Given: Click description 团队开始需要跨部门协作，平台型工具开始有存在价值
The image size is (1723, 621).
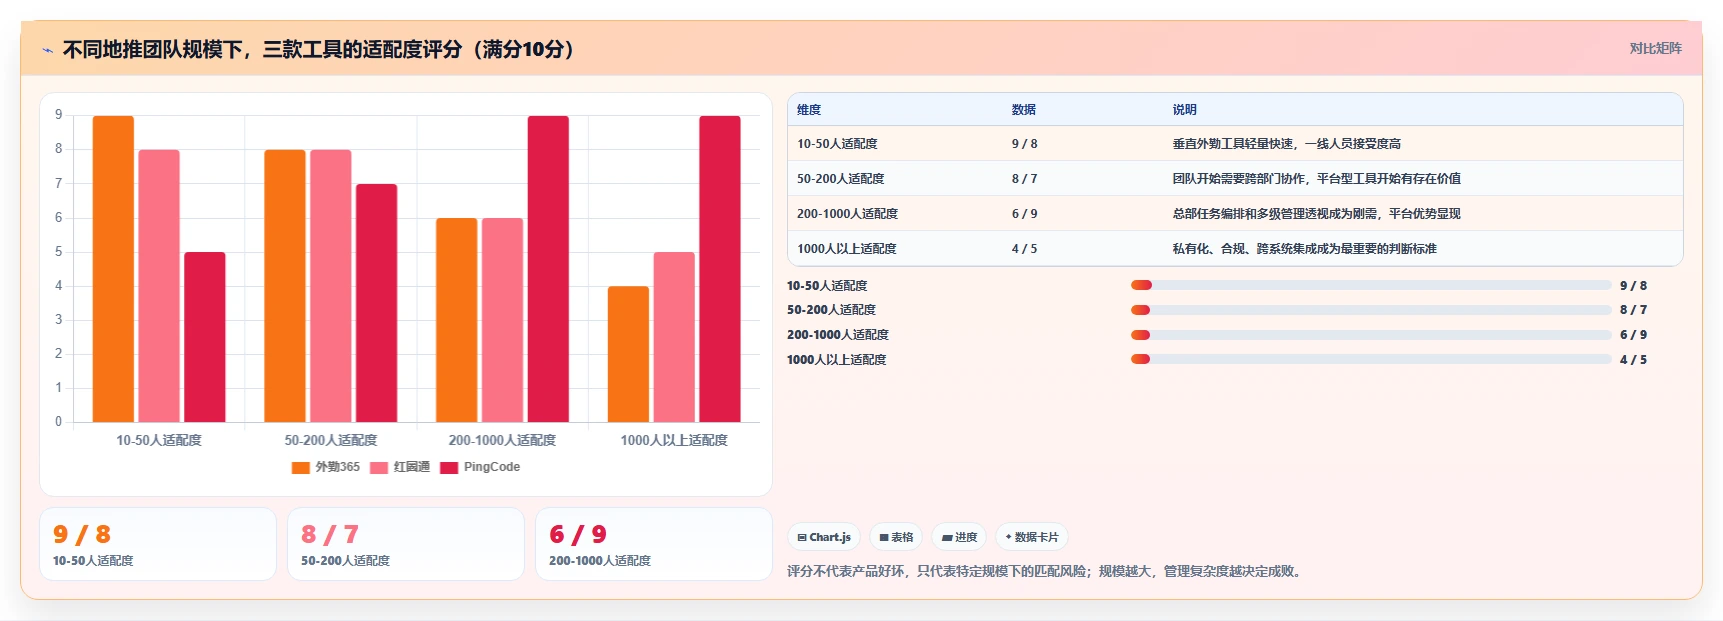Looking at the screenshot, I should [1317, 179].
